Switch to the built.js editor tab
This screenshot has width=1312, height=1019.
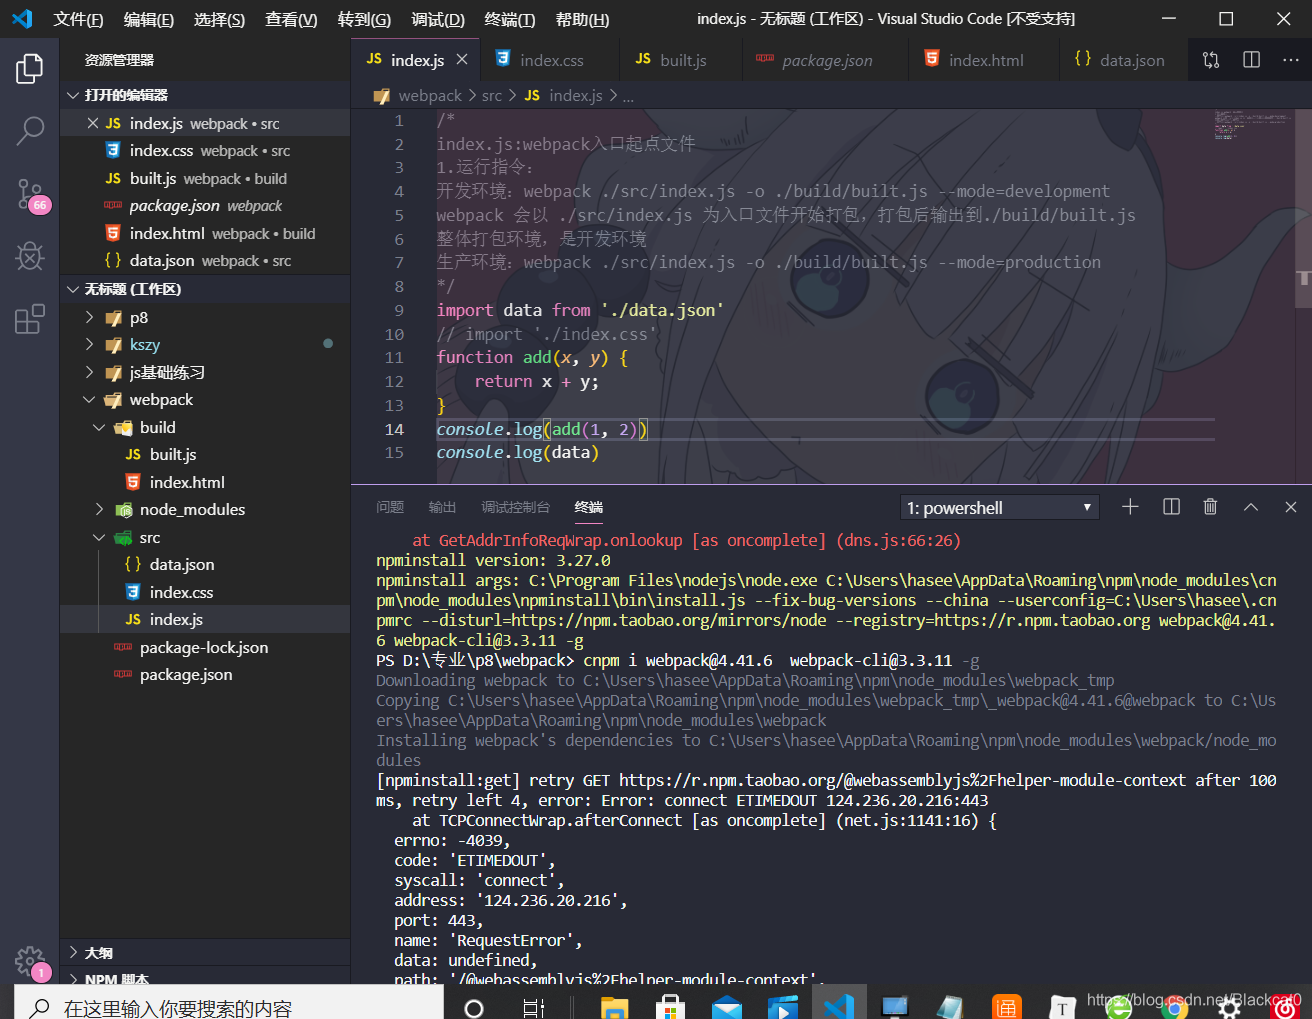click(x=681, y=60)
